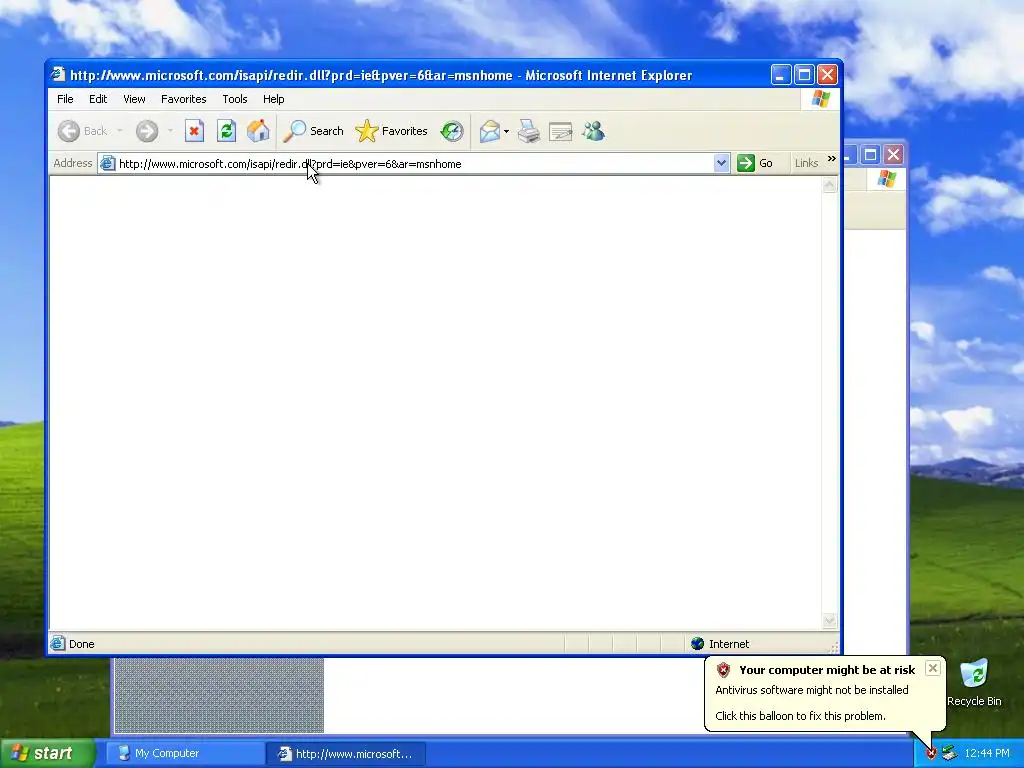The width and height of the screenshot is (1024, 768).
Task: Maximize the Internet Explorer window
Action: click(805, 74)
